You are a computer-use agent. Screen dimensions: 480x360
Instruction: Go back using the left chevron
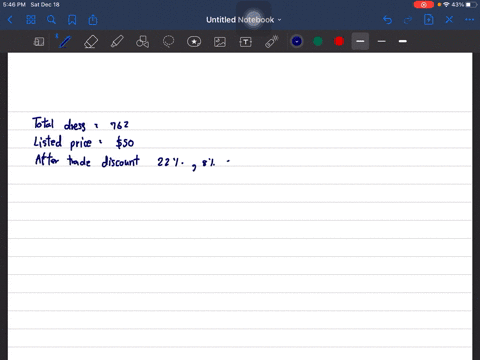(10, 20)
